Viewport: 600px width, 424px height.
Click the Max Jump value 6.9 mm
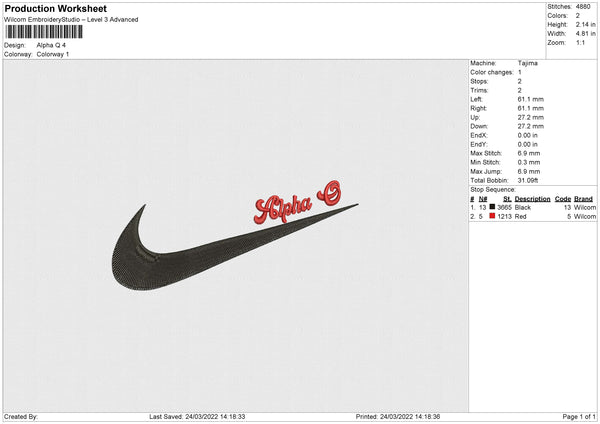coord(529,171)
